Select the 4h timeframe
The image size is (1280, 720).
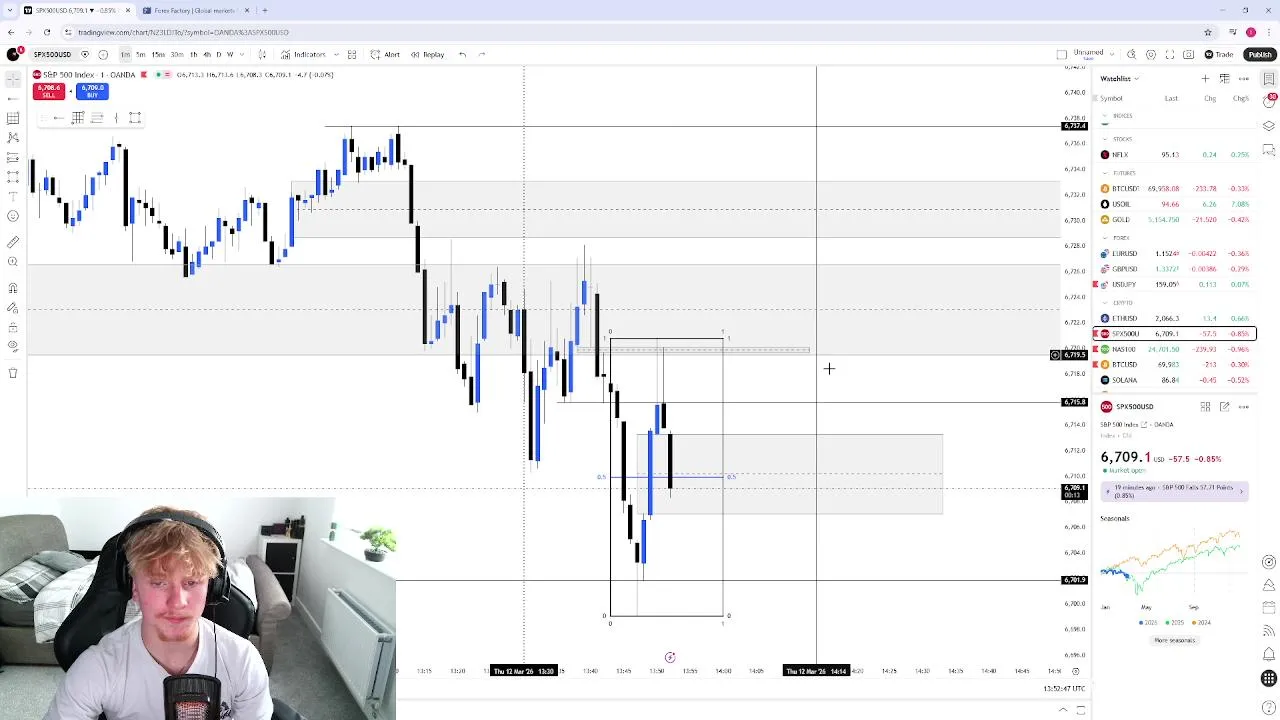point(207,54)
